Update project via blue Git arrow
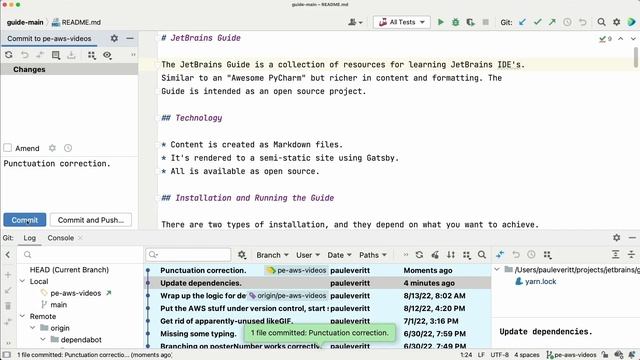The image size is (640, 360). (x=522, y=22)
